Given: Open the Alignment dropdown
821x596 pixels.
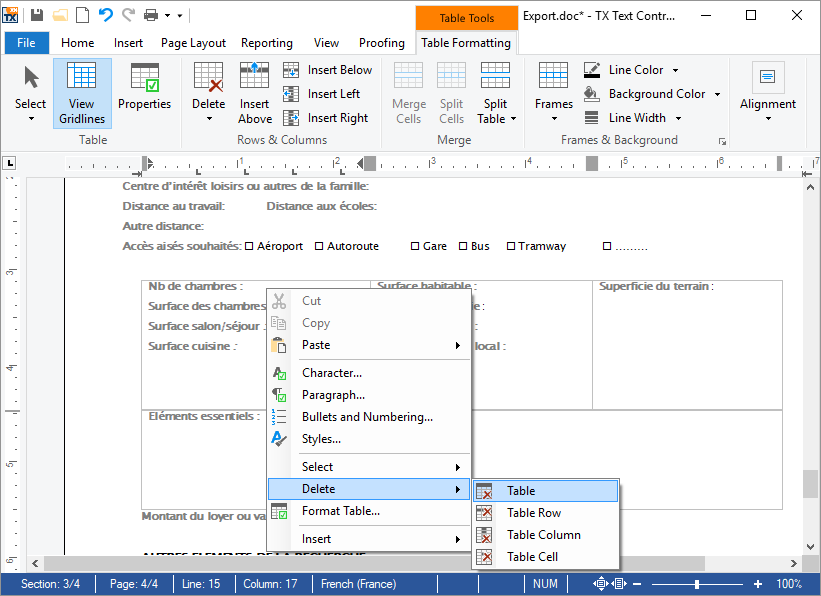Looking at the screenshot, I should click(x=768, y=94).
